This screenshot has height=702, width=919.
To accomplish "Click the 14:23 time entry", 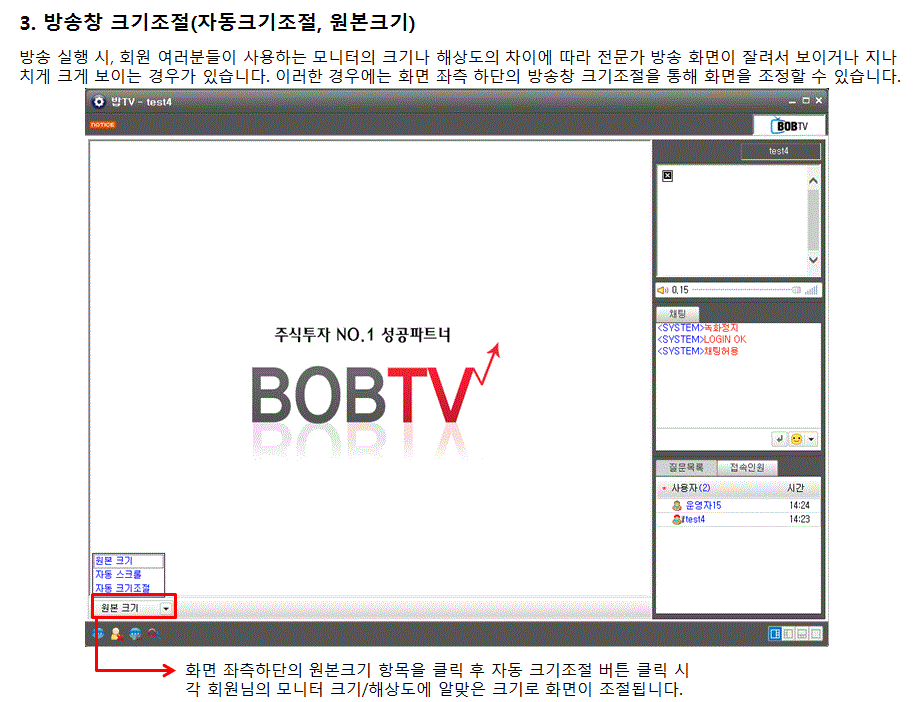I will click(799, 519).
